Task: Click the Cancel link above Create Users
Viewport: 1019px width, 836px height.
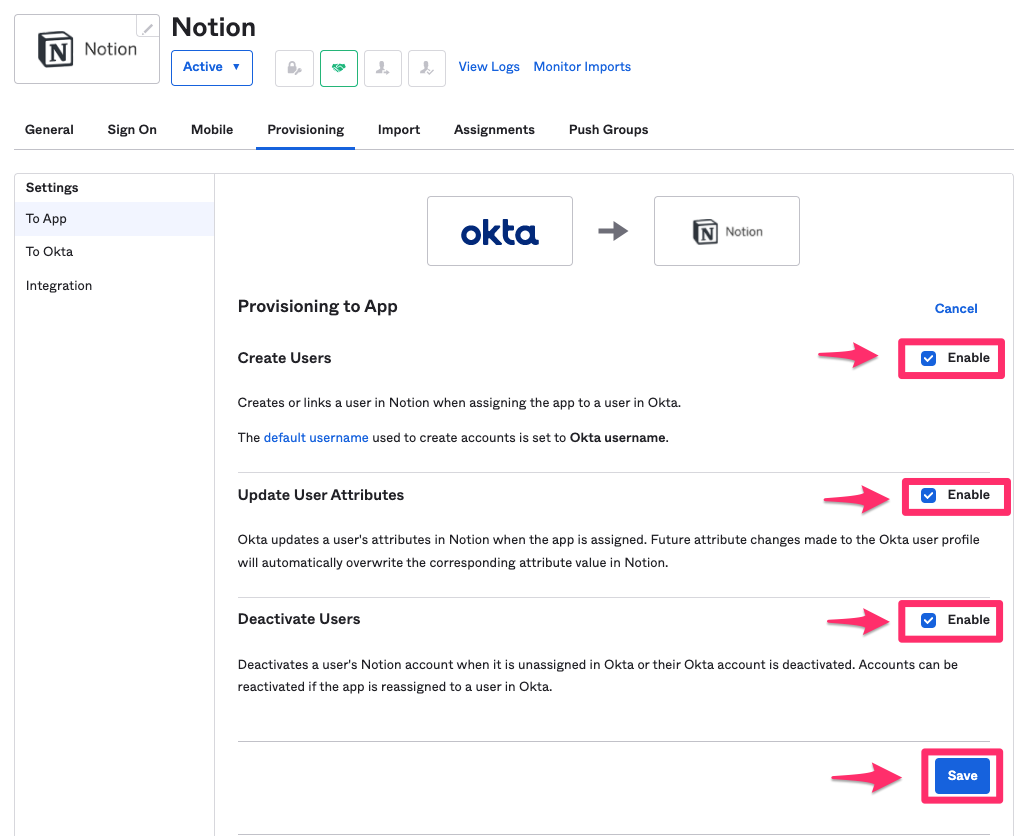Action: 955,308
